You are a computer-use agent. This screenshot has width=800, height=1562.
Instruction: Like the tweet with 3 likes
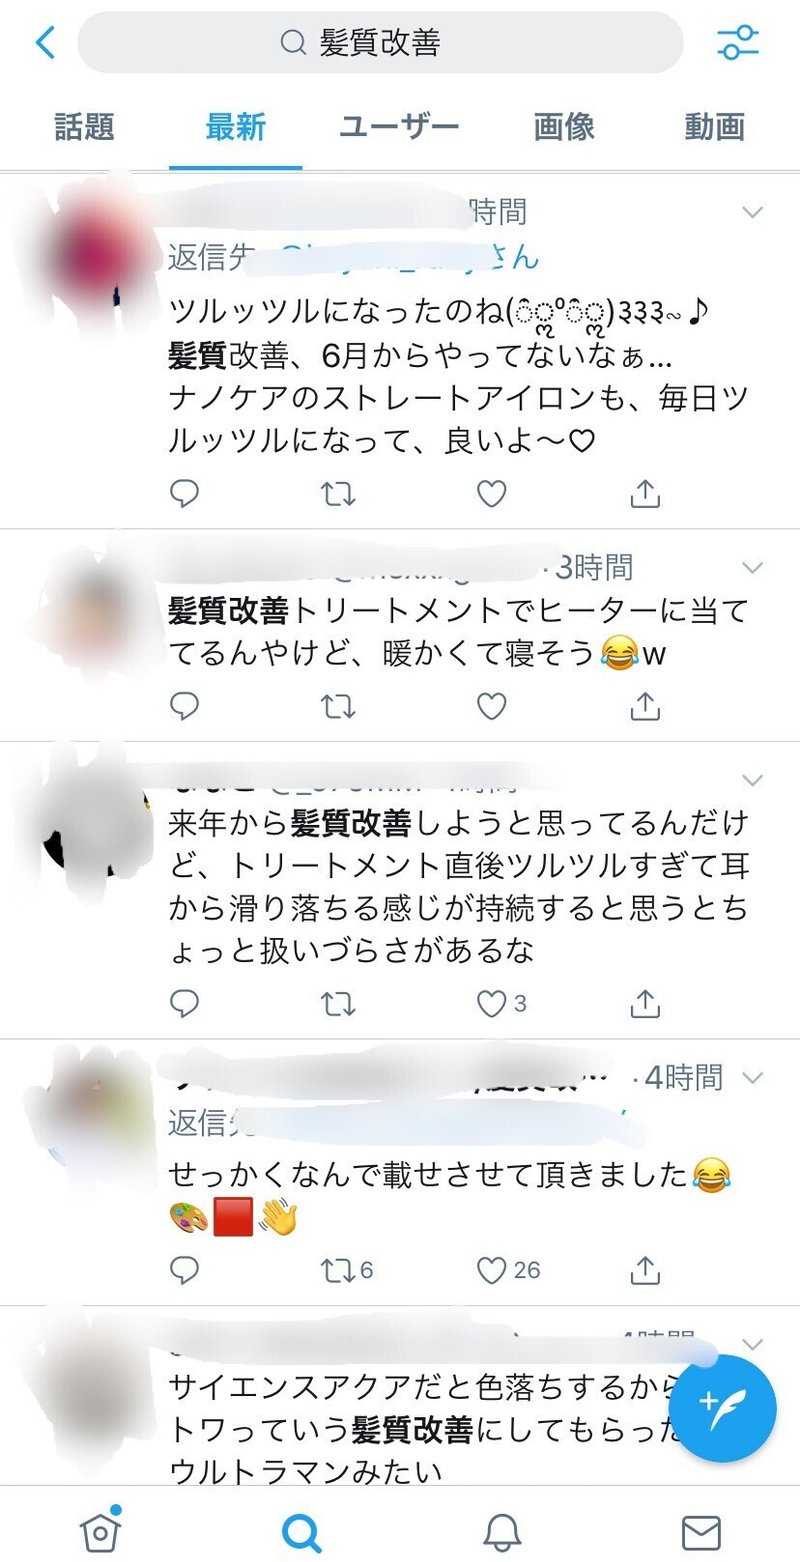pos(501,1003)
